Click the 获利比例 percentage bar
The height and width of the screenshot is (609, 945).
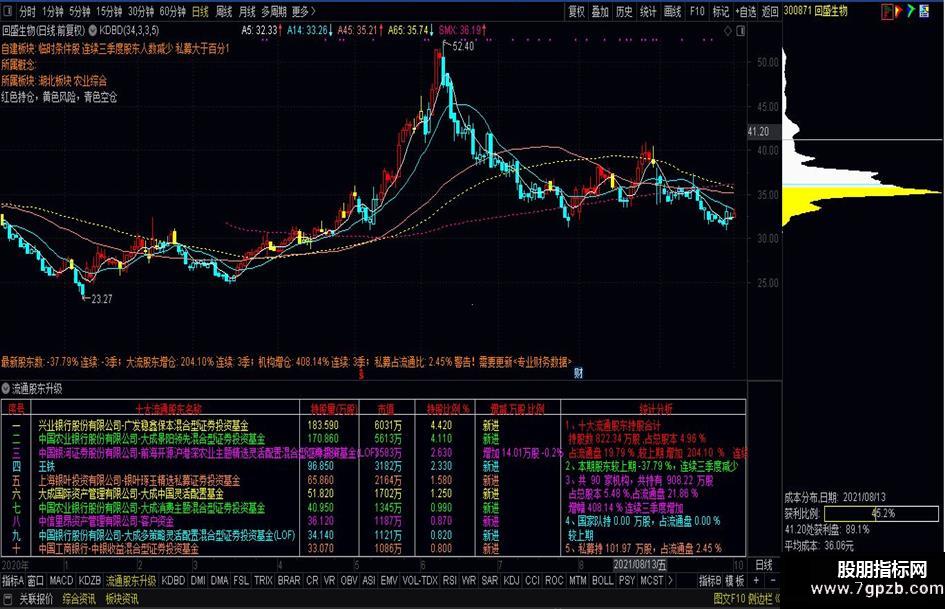click(x=881, y=514)
